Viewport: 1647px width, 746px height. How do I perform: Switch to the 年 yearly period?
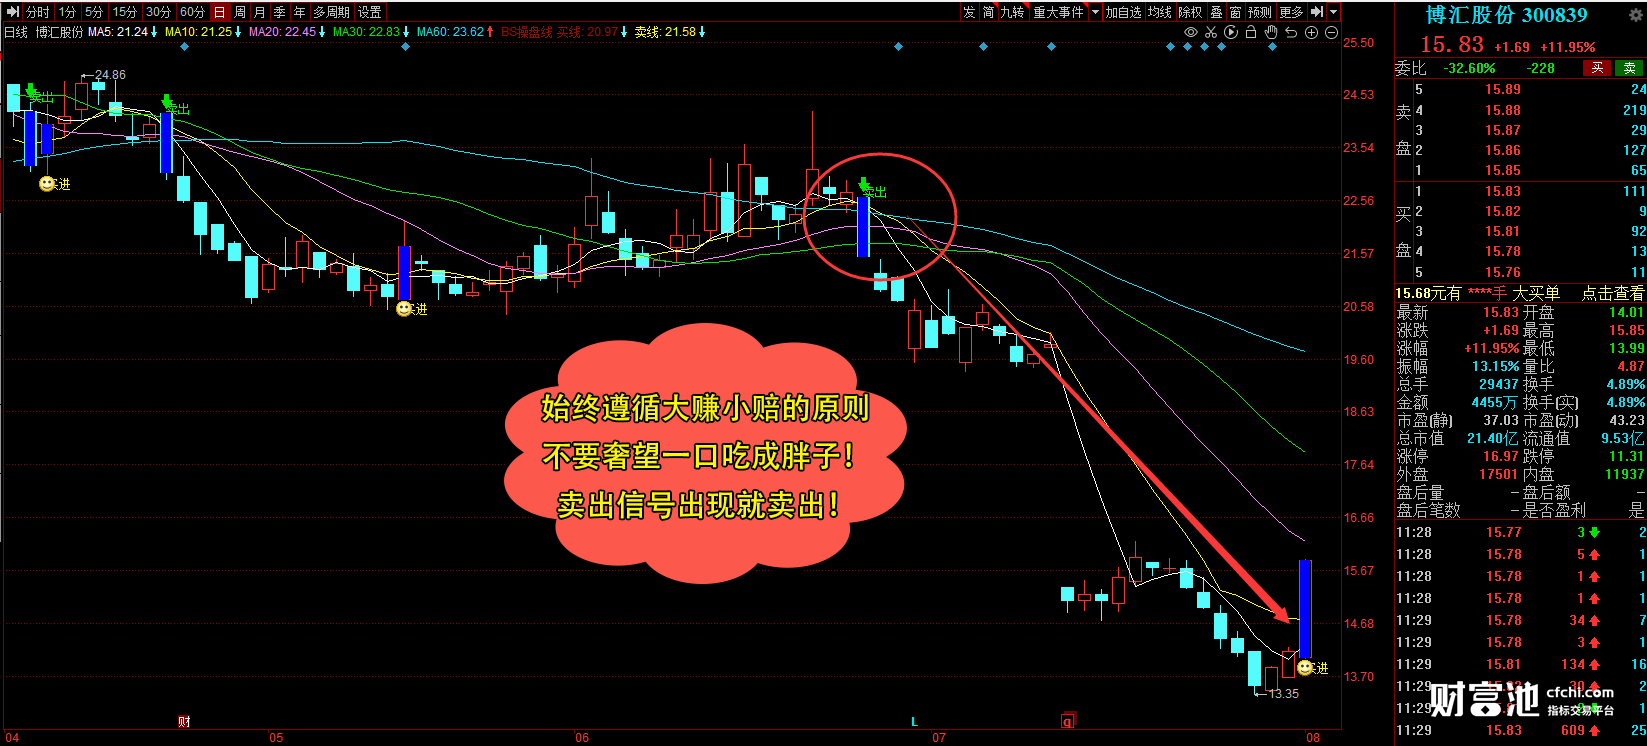pos(300,12)
